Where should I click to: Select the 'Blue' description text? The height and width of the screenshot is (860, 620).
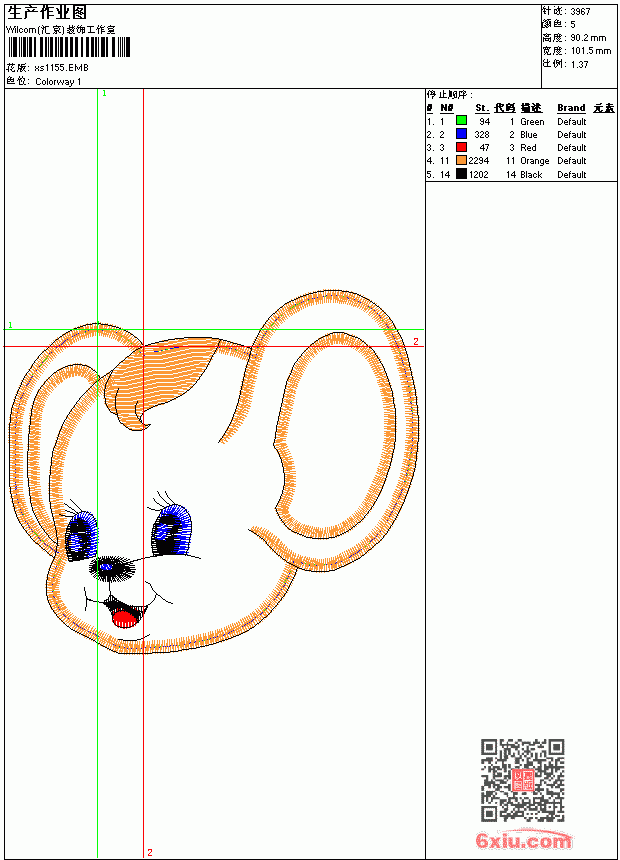529,135
